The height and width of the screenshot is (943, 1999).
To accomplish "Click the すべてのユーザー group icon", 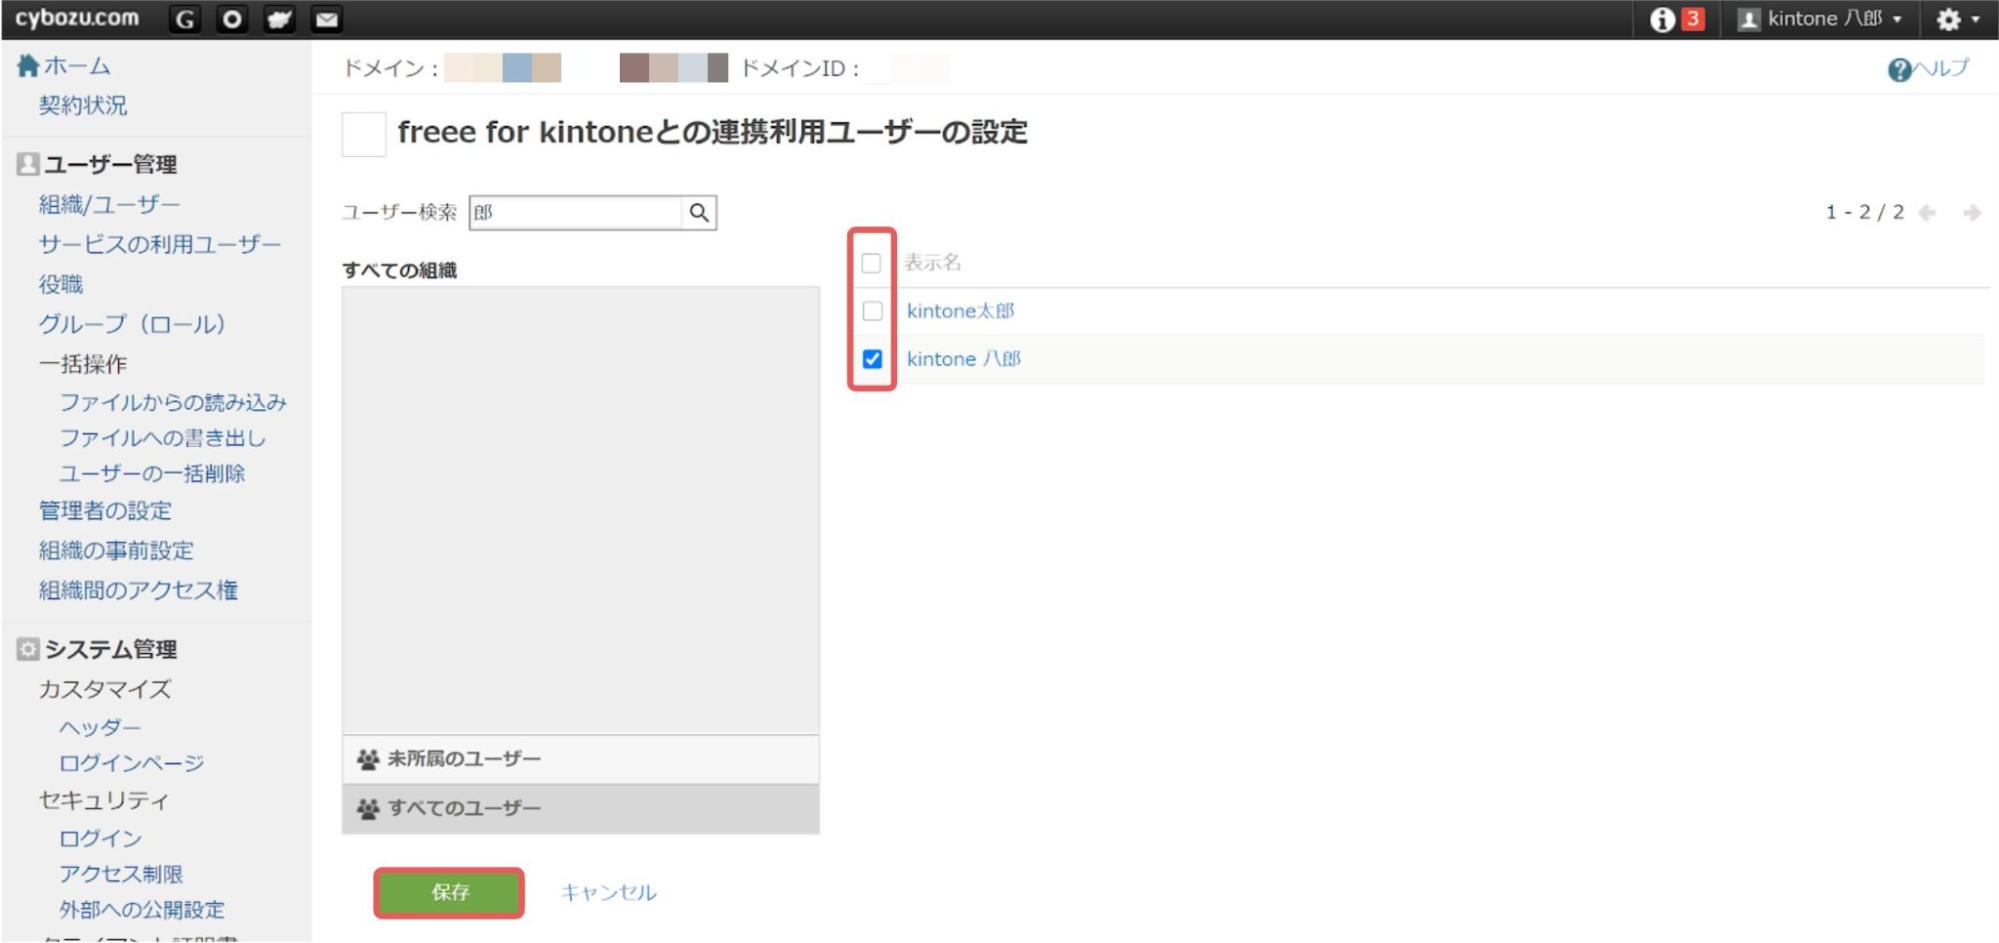I will (x=368, y=808).
